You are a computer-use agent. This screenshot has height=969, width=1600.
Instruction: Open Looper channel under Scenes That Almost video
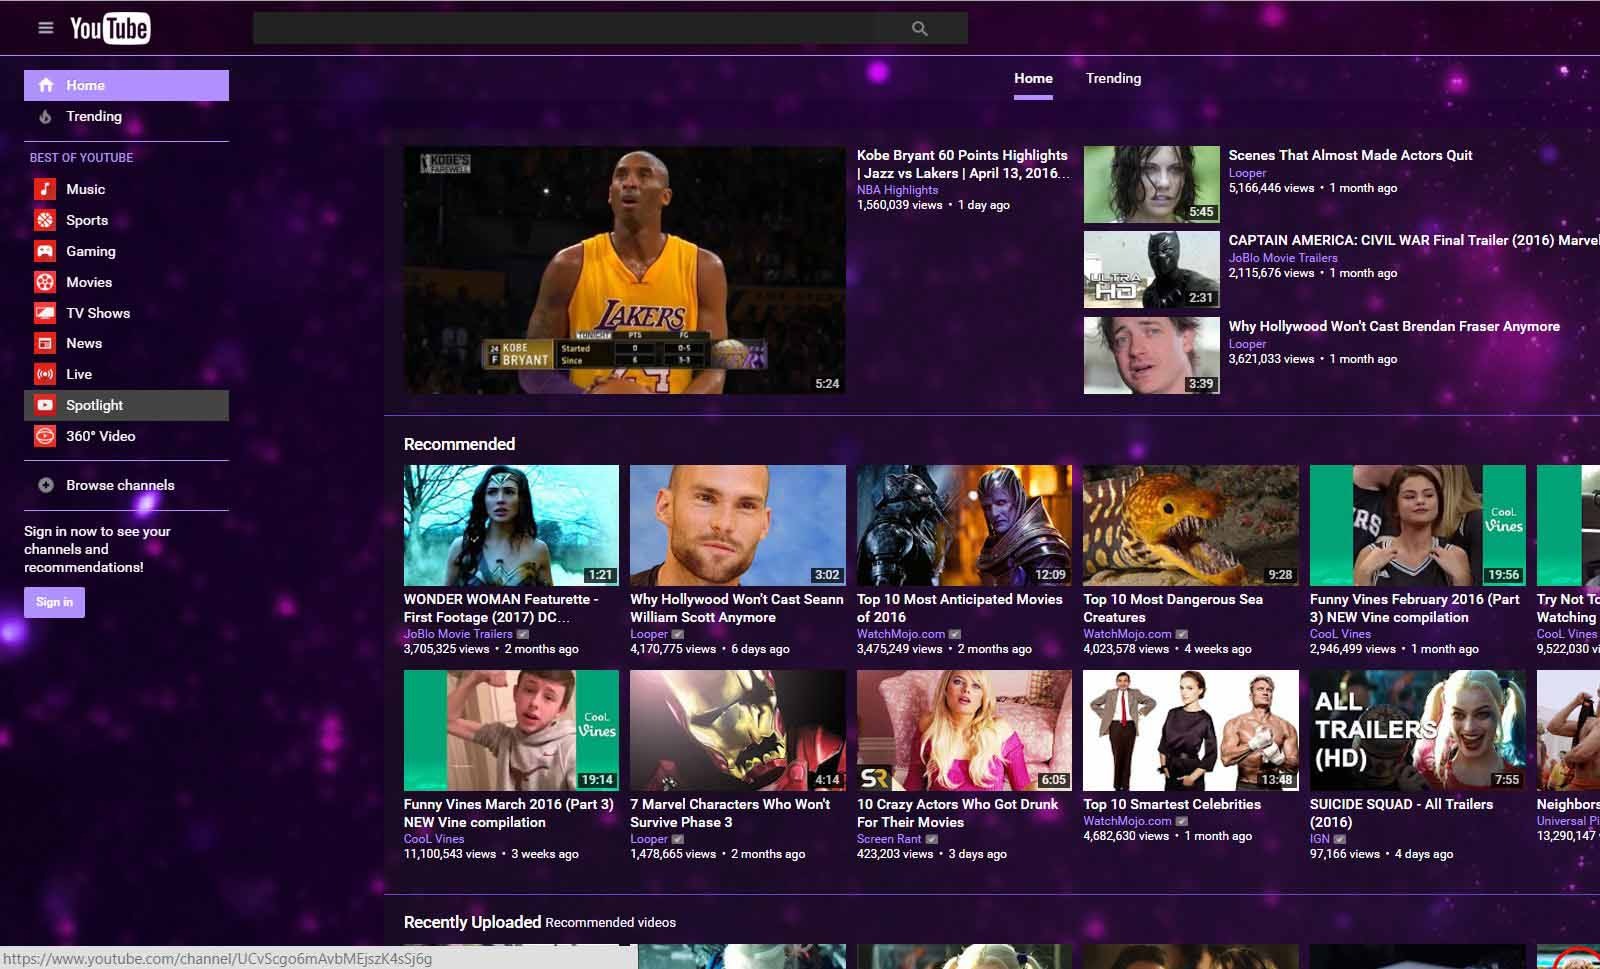click(1247, 173)
